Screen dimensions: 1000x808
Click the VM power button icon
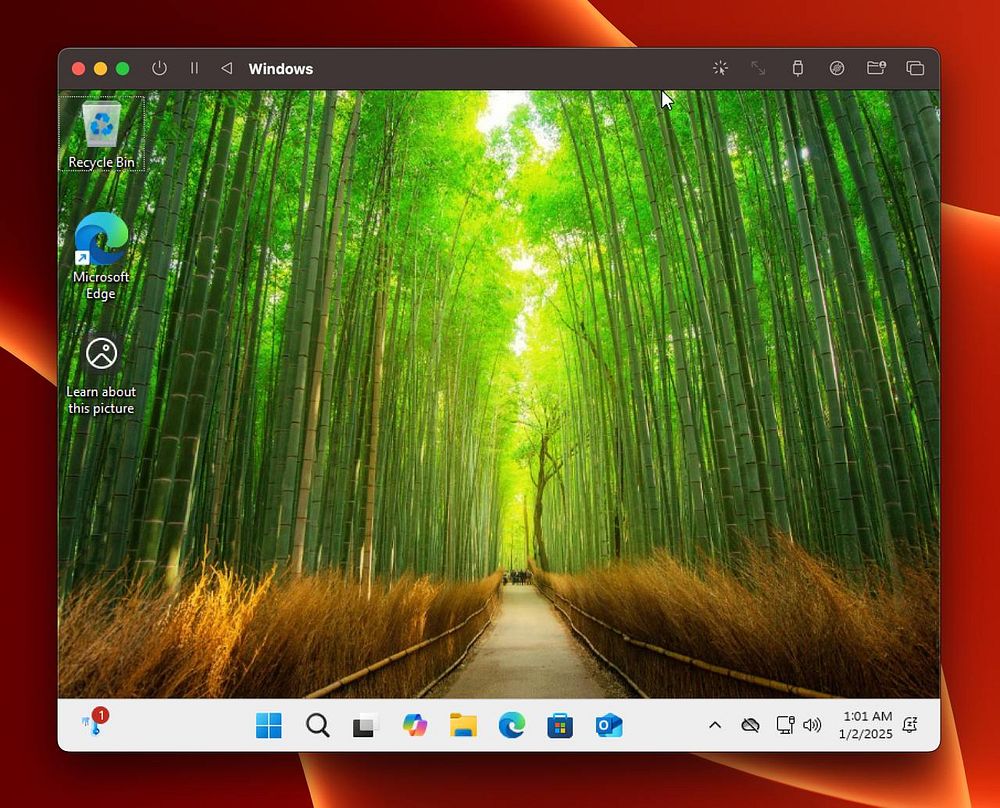(159, 68)
